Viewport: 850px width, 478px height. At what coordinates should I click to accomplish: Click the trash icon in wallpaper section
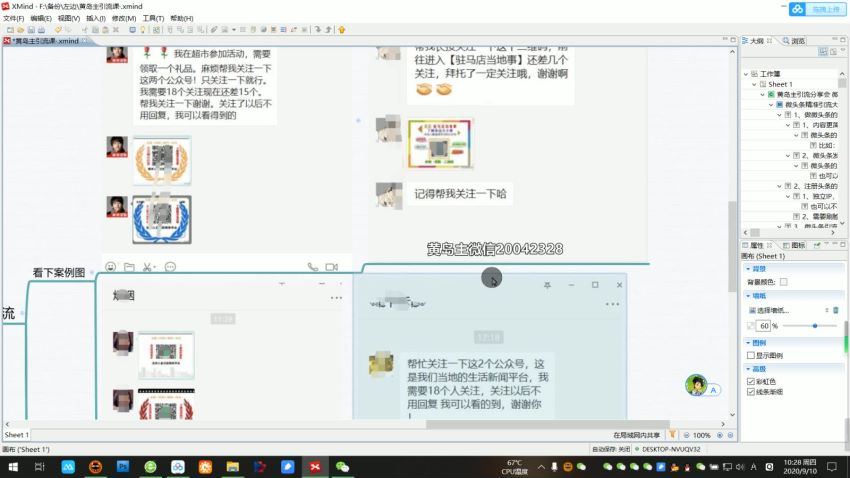pos(835,310)
